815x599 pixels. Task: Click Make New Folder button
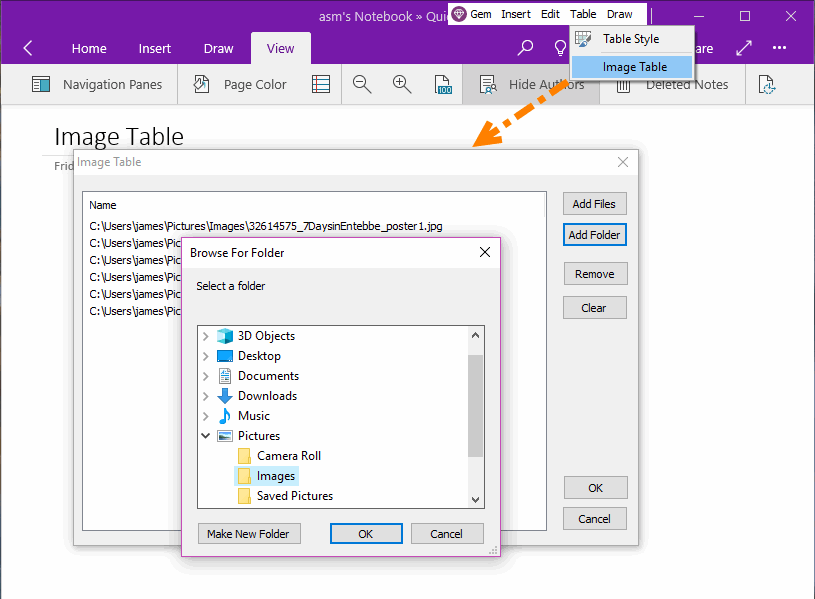tap(248, 534)
